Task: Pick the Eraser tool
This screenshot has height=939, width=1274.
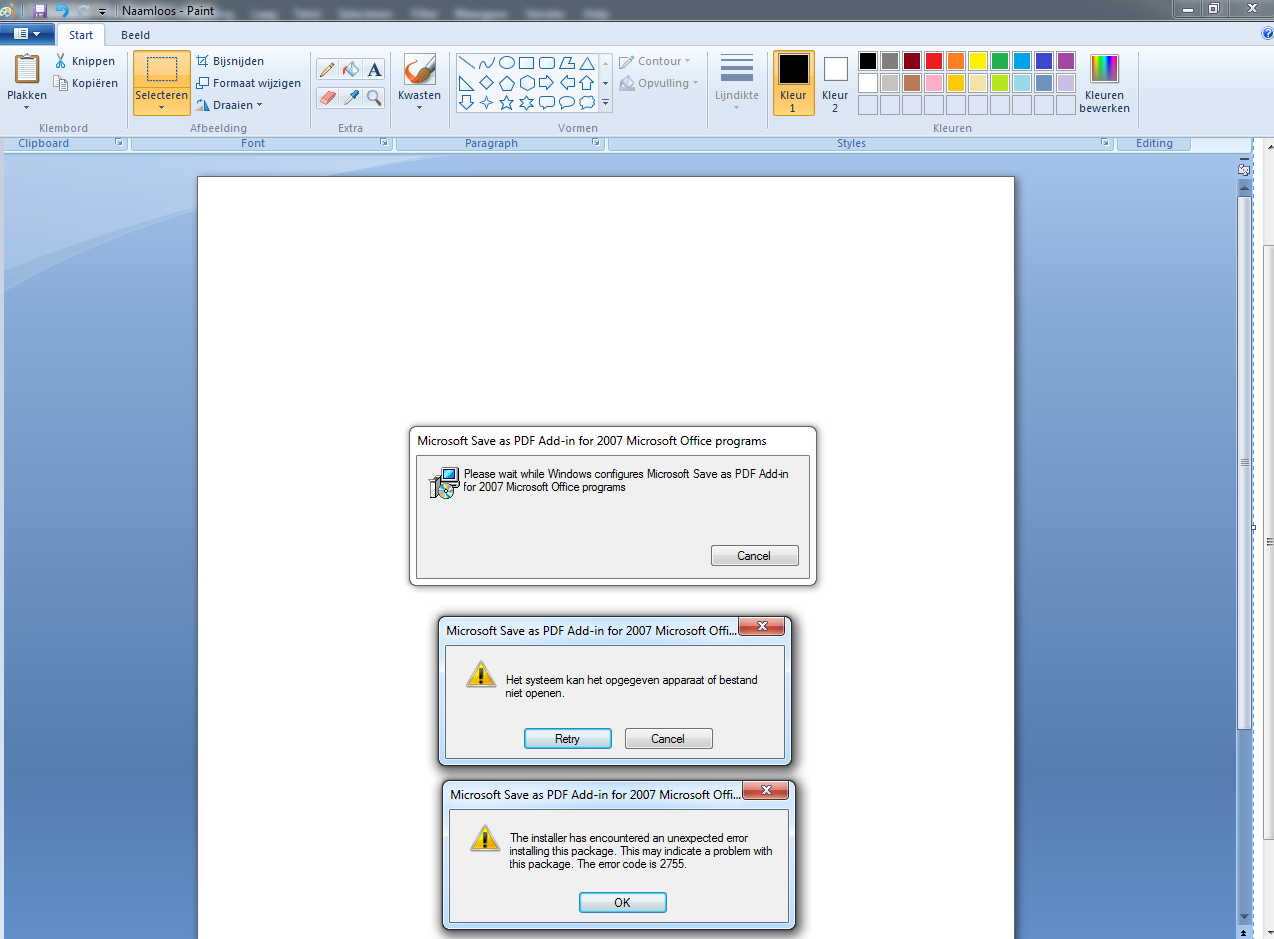Action: 327,97
